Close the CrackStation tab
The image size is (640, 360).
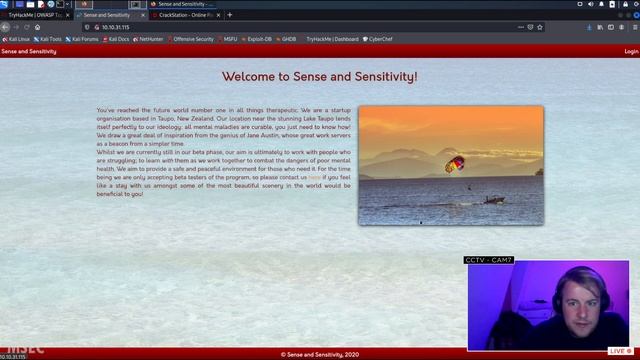click(218, 15)
